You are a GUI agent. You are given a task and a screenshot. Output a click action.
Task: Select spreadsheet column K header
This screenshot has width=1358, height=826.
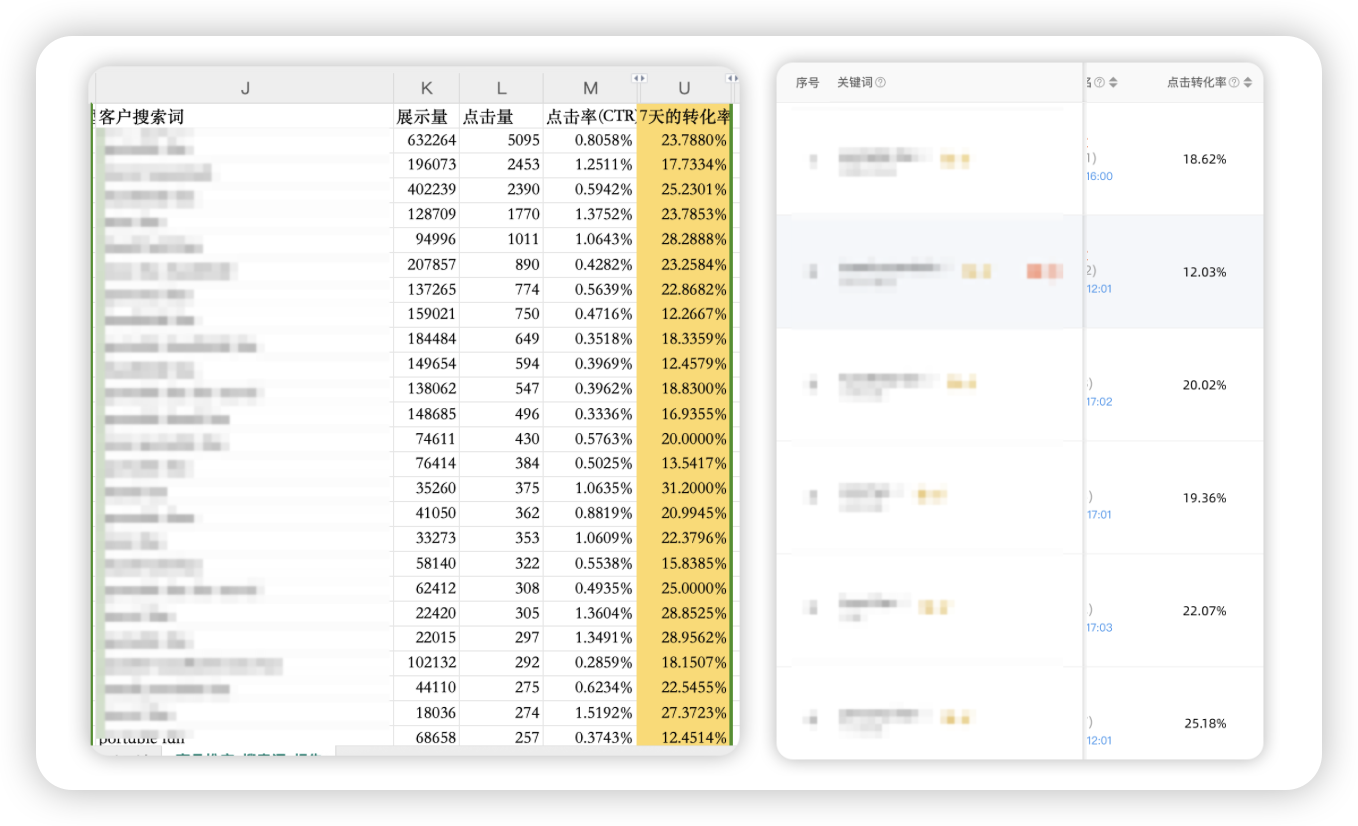click(427, 88)
